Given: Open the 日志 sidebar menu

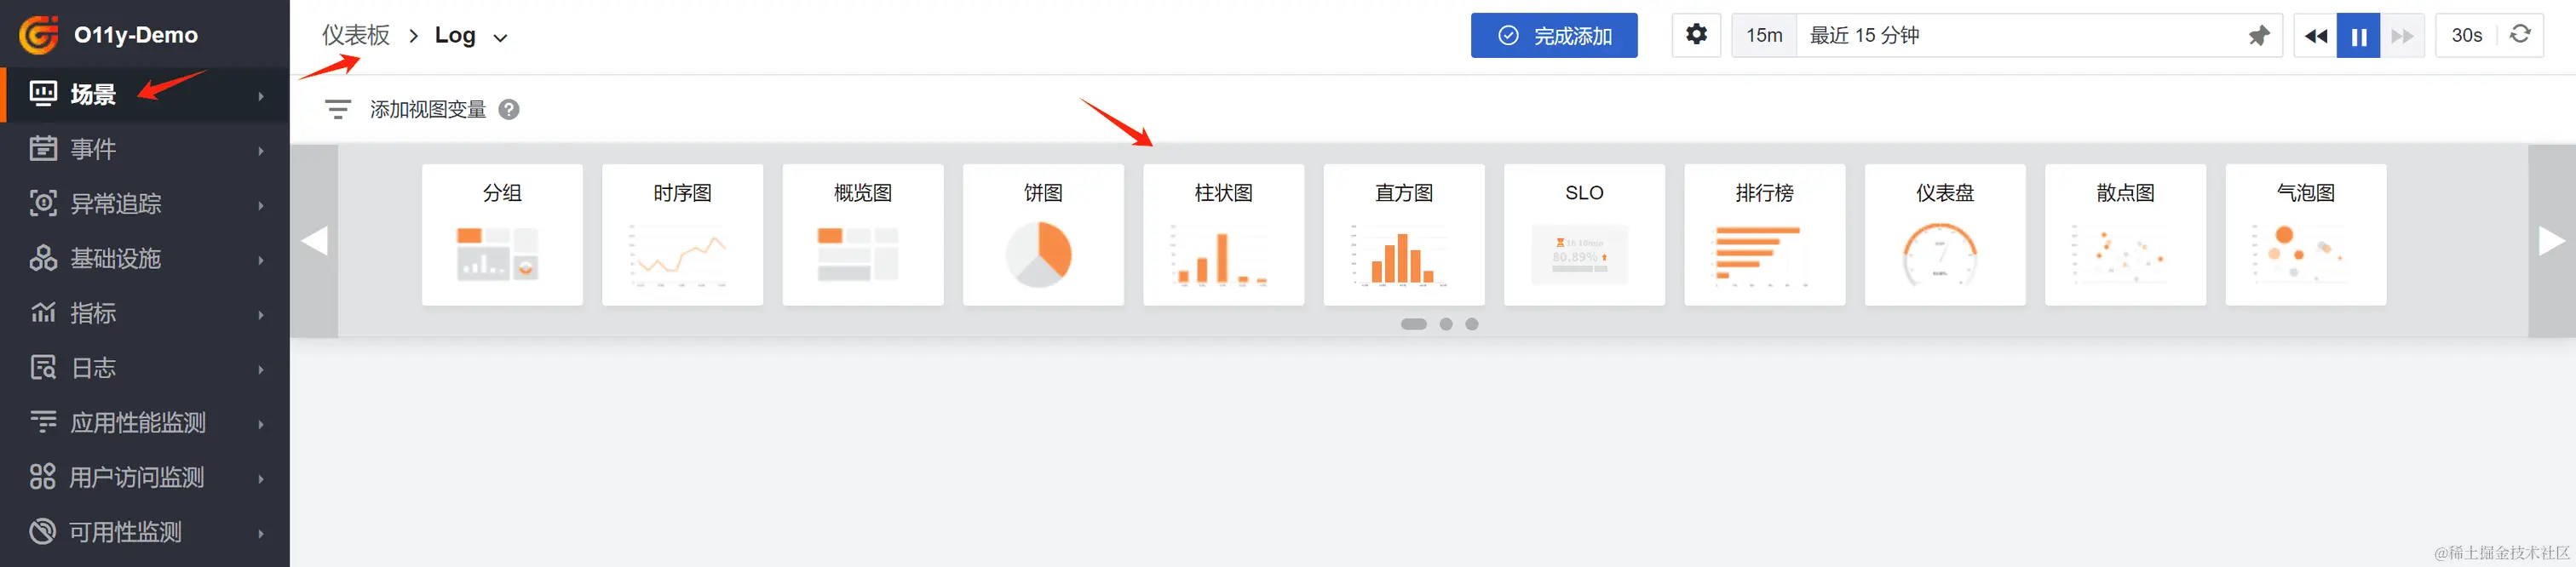Looking at the screenshot, I should click(x=145, y=368).
